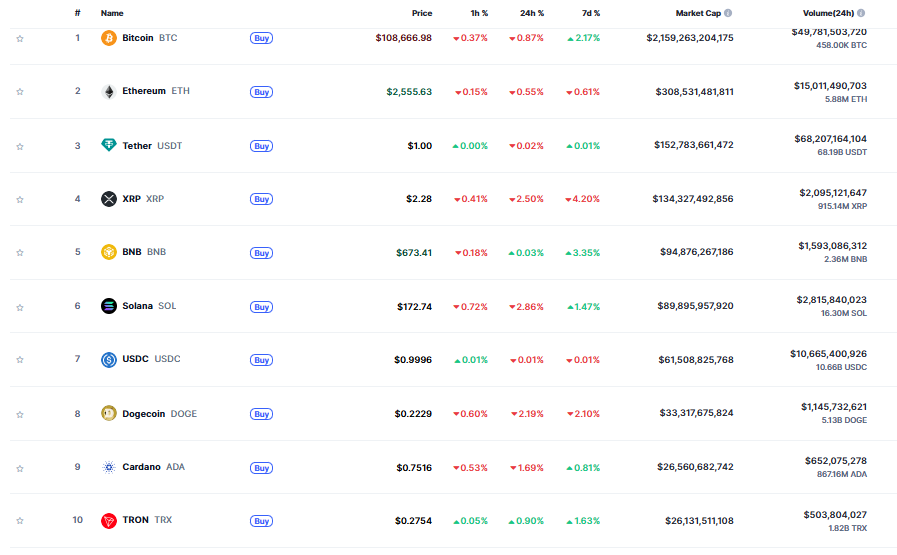Click TRON market cap $26,131,511,108
Image resolution: width=897 pixels, height=555 pixels.
[699, 521]
